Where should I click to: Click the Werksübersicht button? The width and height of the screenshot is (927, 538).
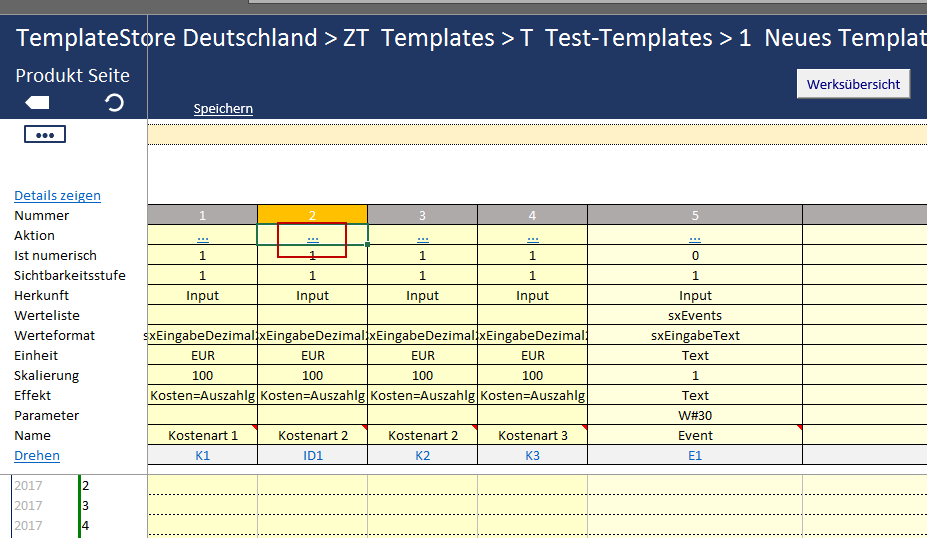click(853, 84)
